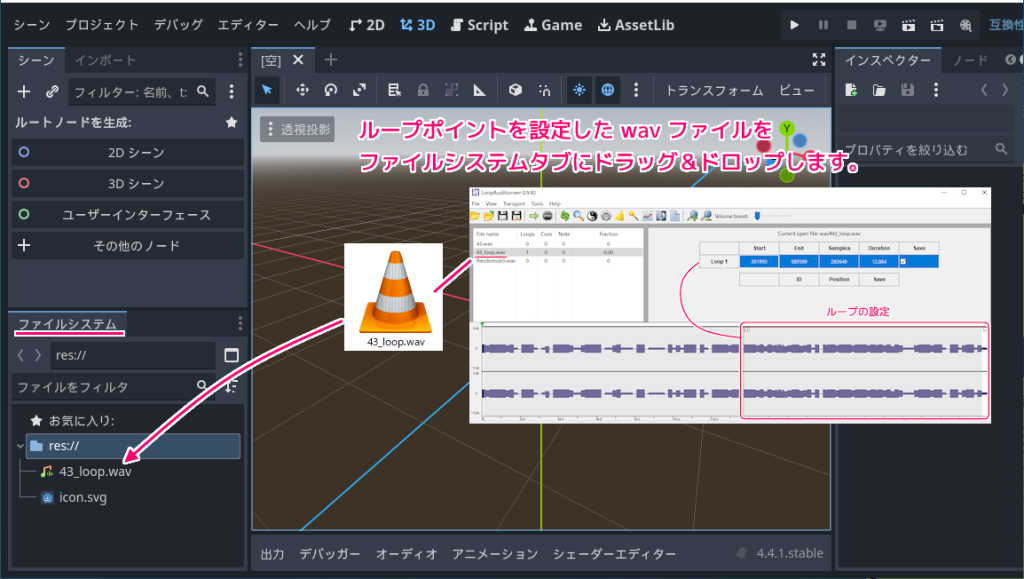Select the Scale mode tool
The width and height of the screenshot is (1024, 579).
[x=359, y=90]
